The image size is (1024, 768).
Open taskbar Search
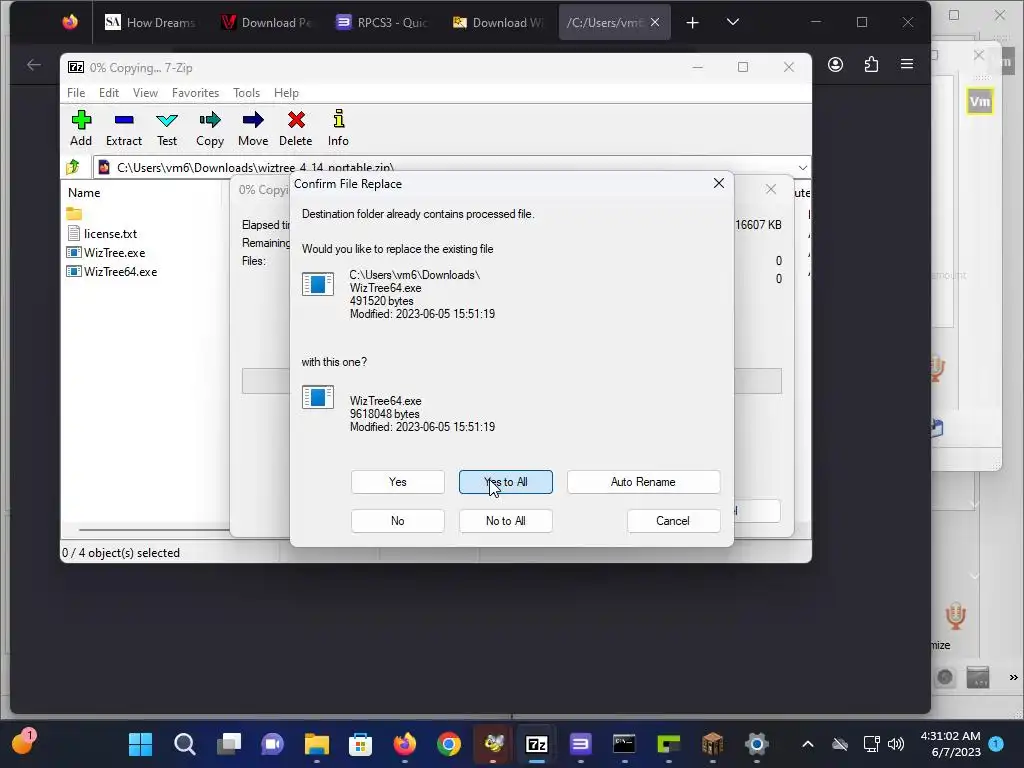[184, 744]
